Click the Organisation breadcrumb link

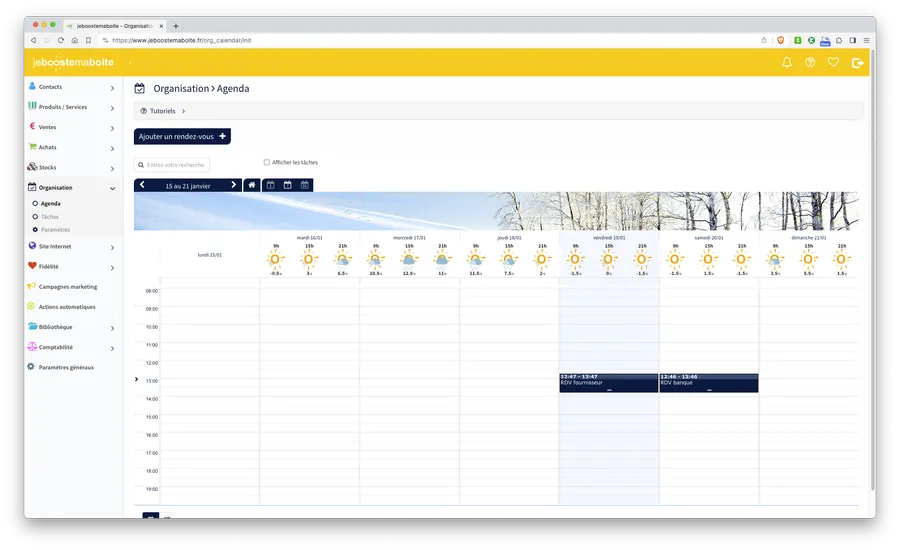181,88
